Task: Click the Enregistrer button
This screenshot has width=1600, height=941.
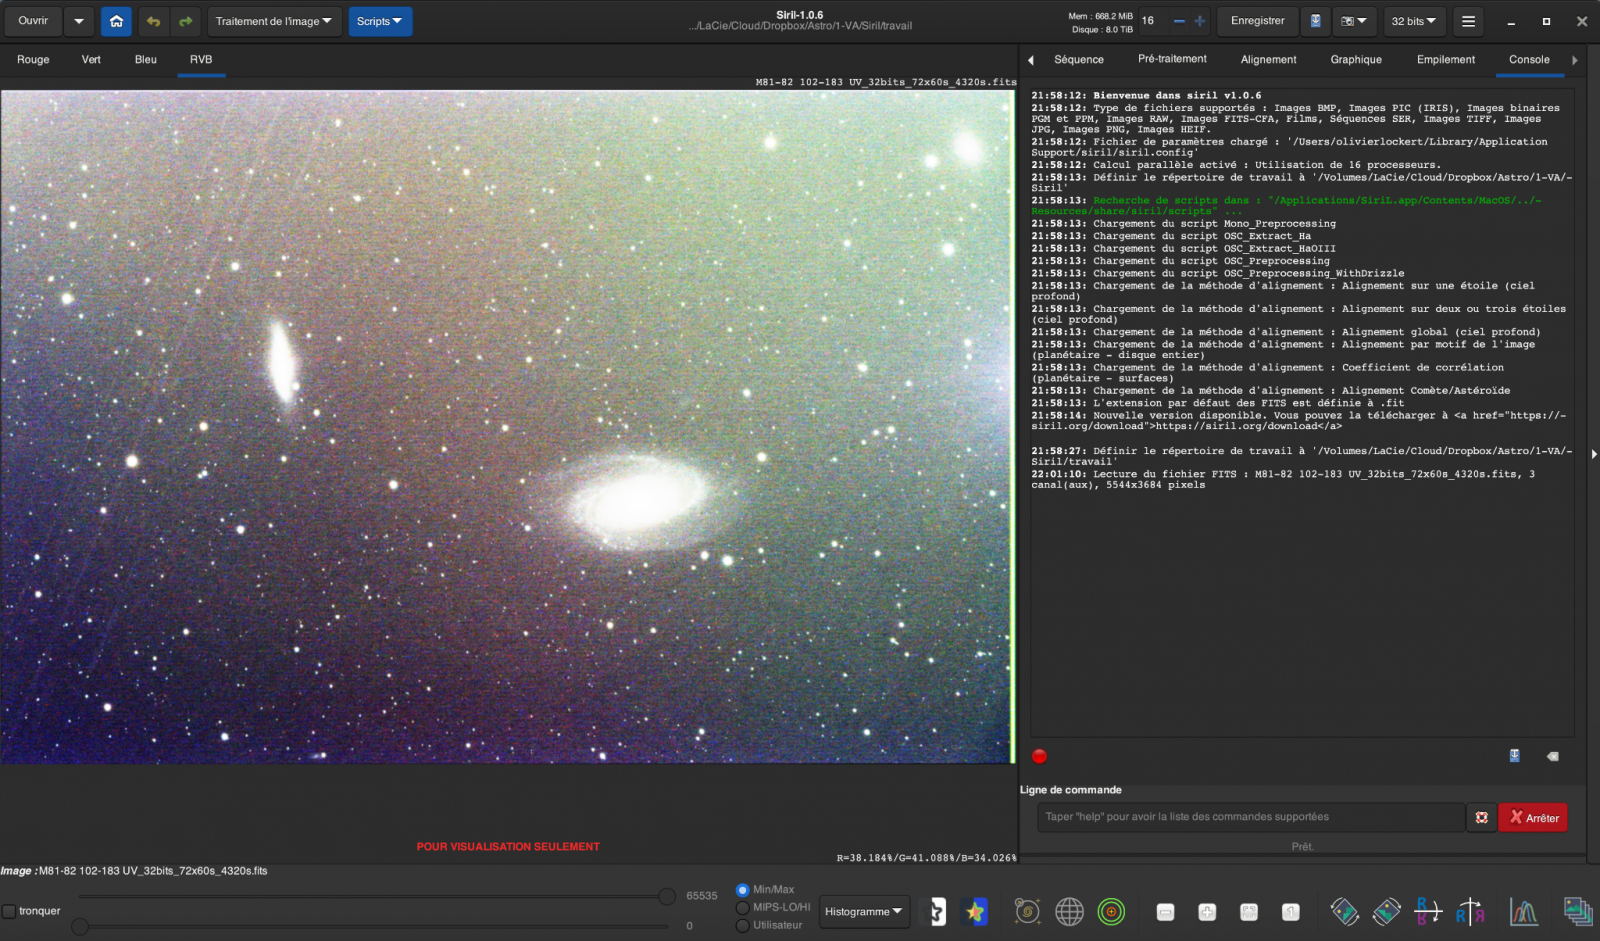Action: [1257, 21]
